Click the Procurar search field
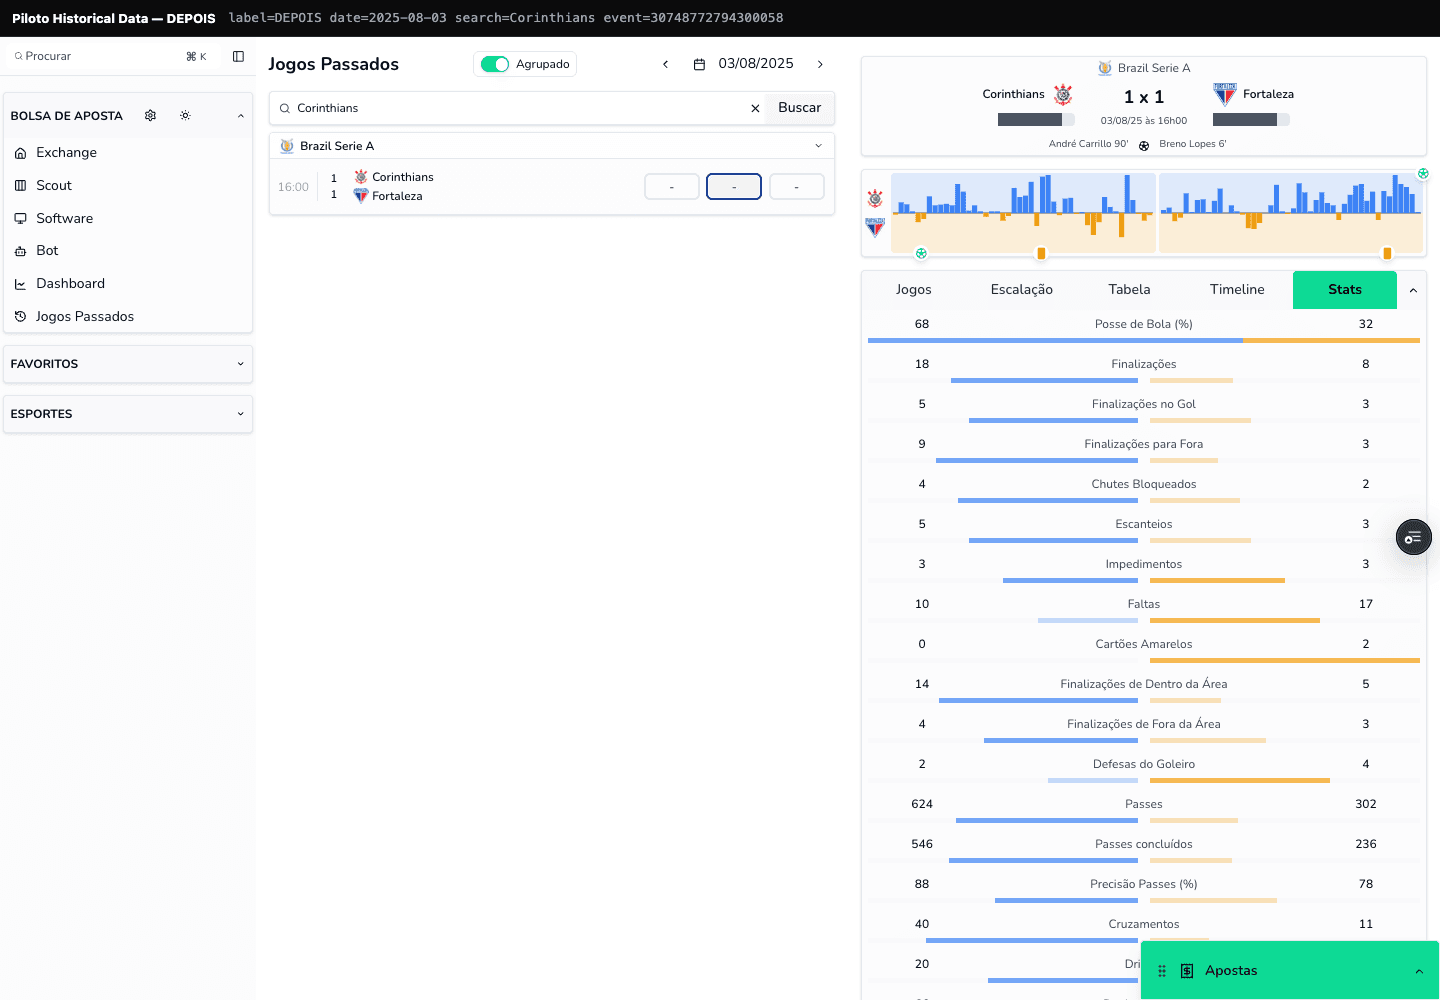 [115, 56]
